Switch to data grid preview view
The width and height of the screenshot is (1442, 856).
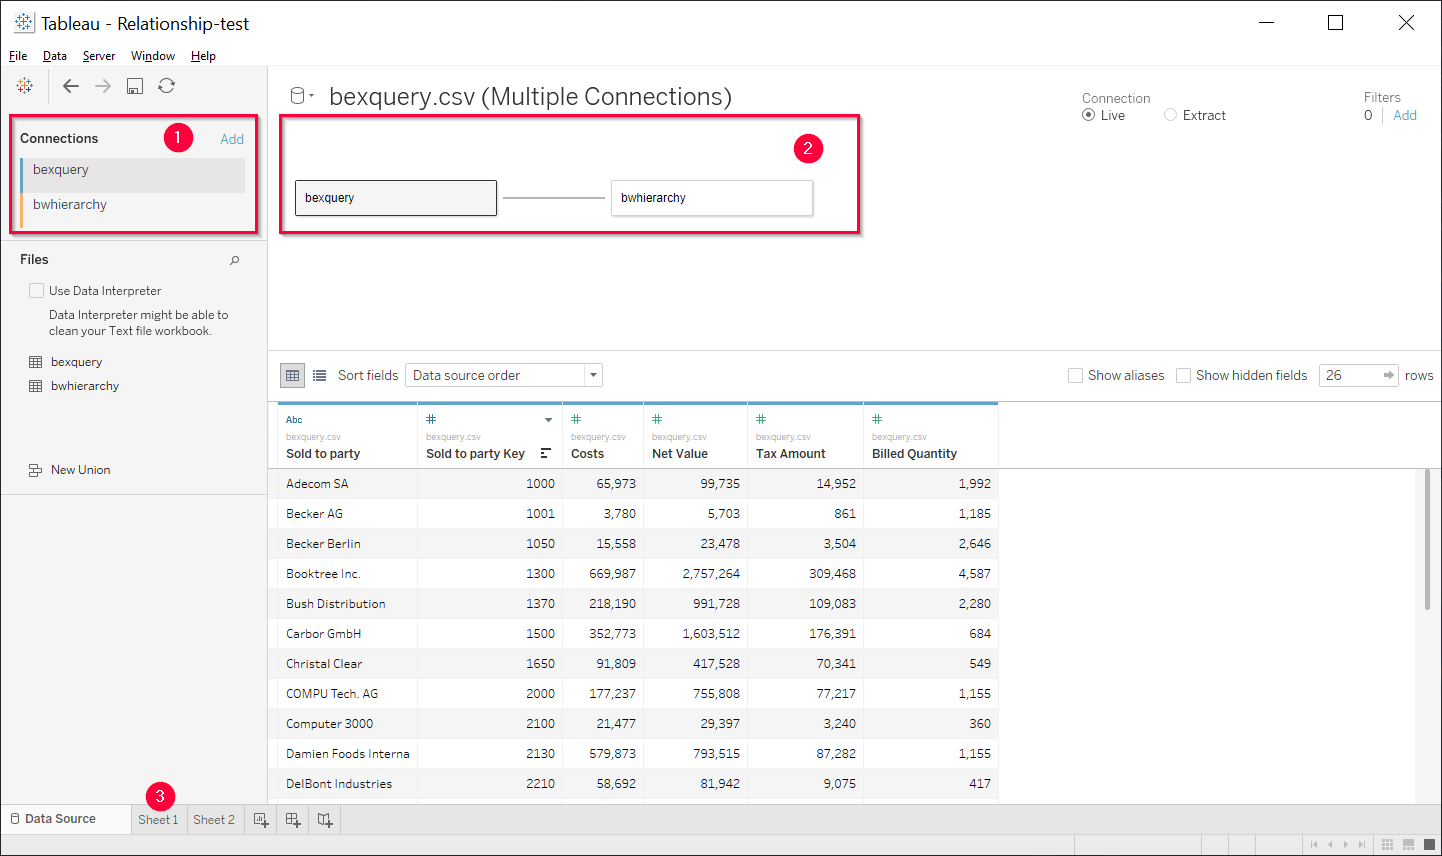(x=293, y=375)
